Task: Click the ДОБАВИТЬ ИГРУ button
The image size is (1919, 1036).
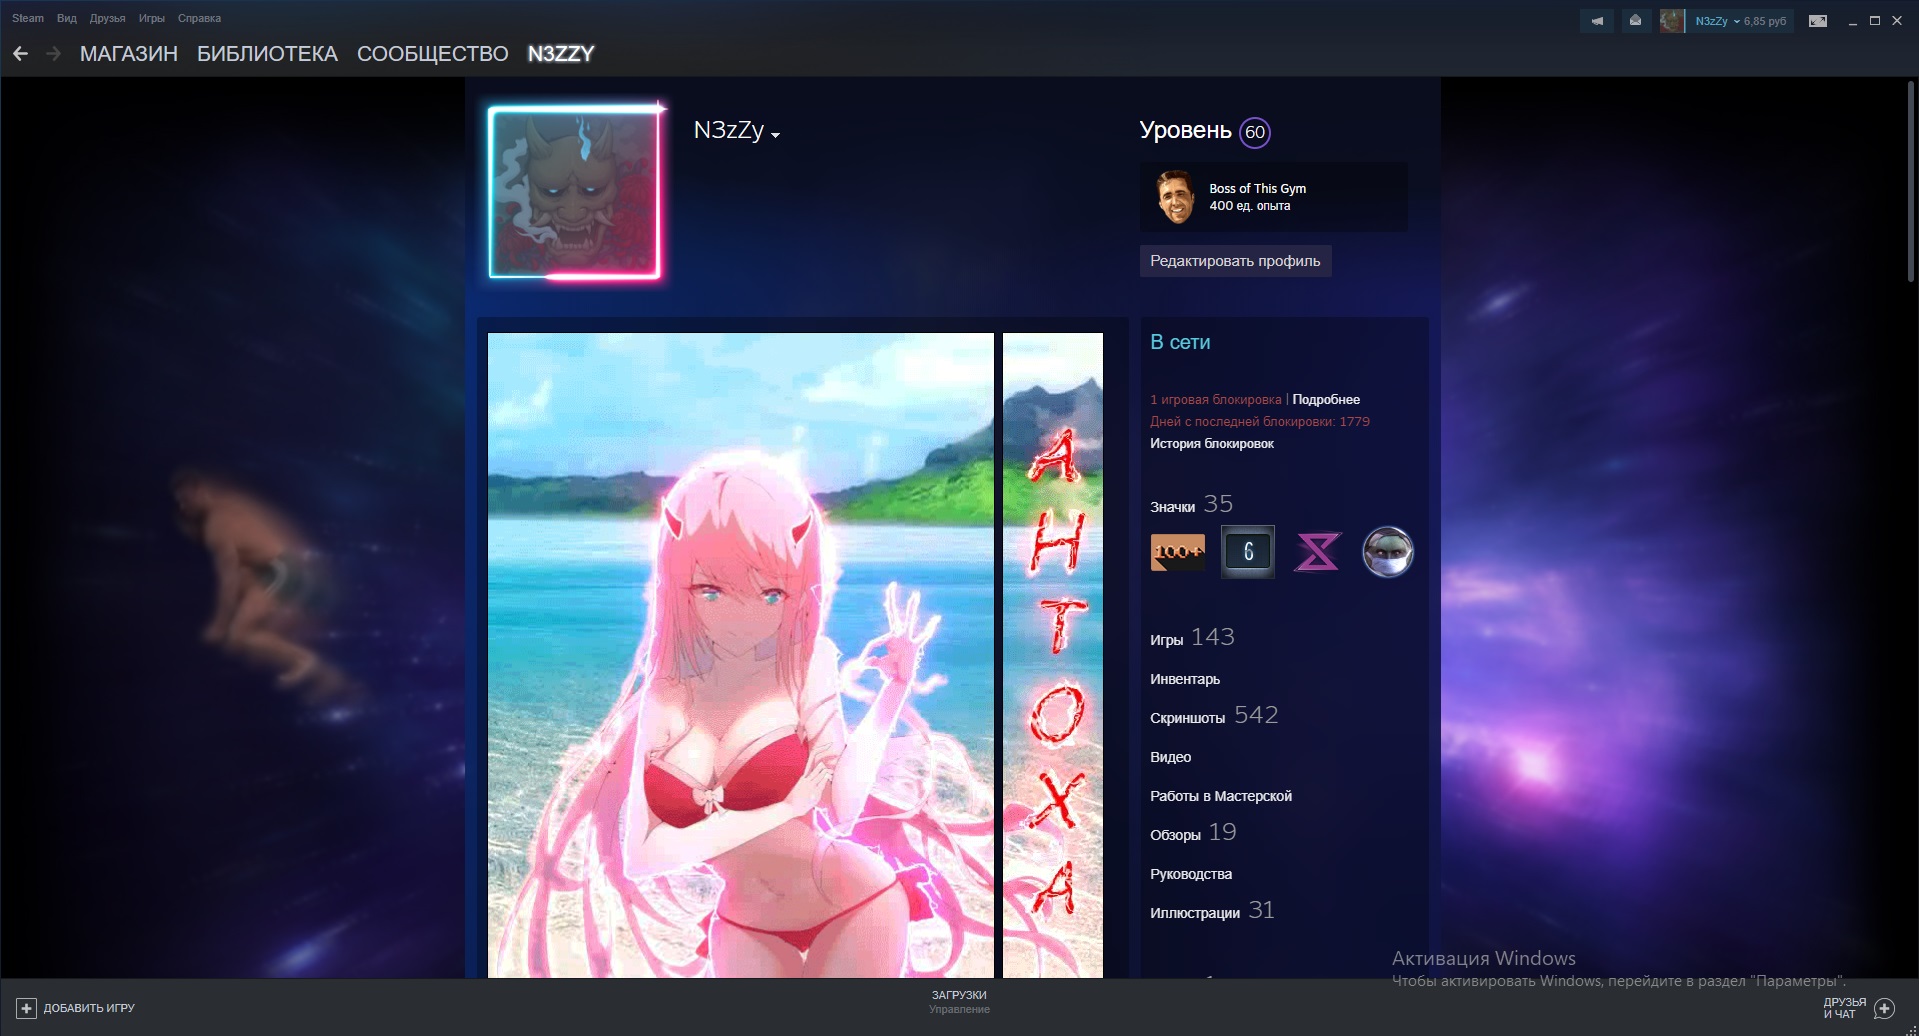Action: tap(75, 1008)
